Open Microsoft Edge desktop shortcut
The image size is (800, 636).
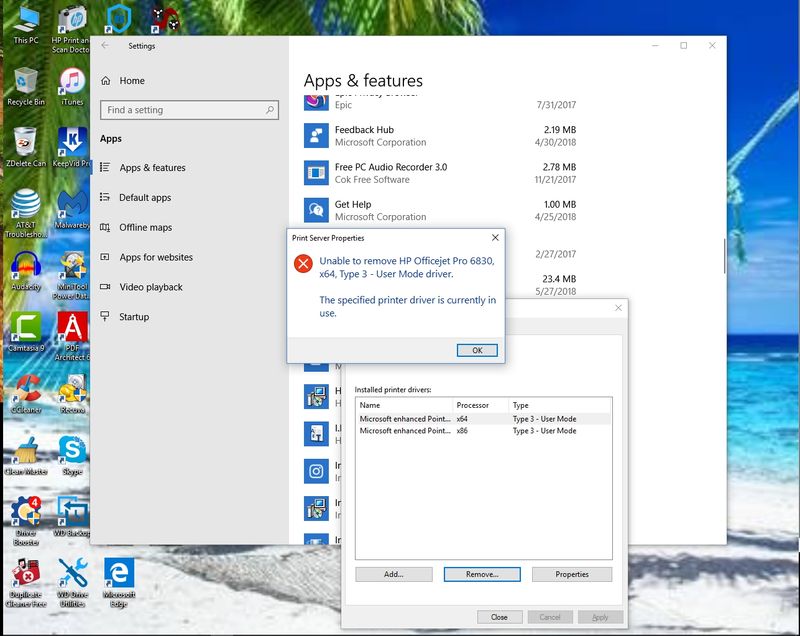pyautogui.click(x=119, y=575)
